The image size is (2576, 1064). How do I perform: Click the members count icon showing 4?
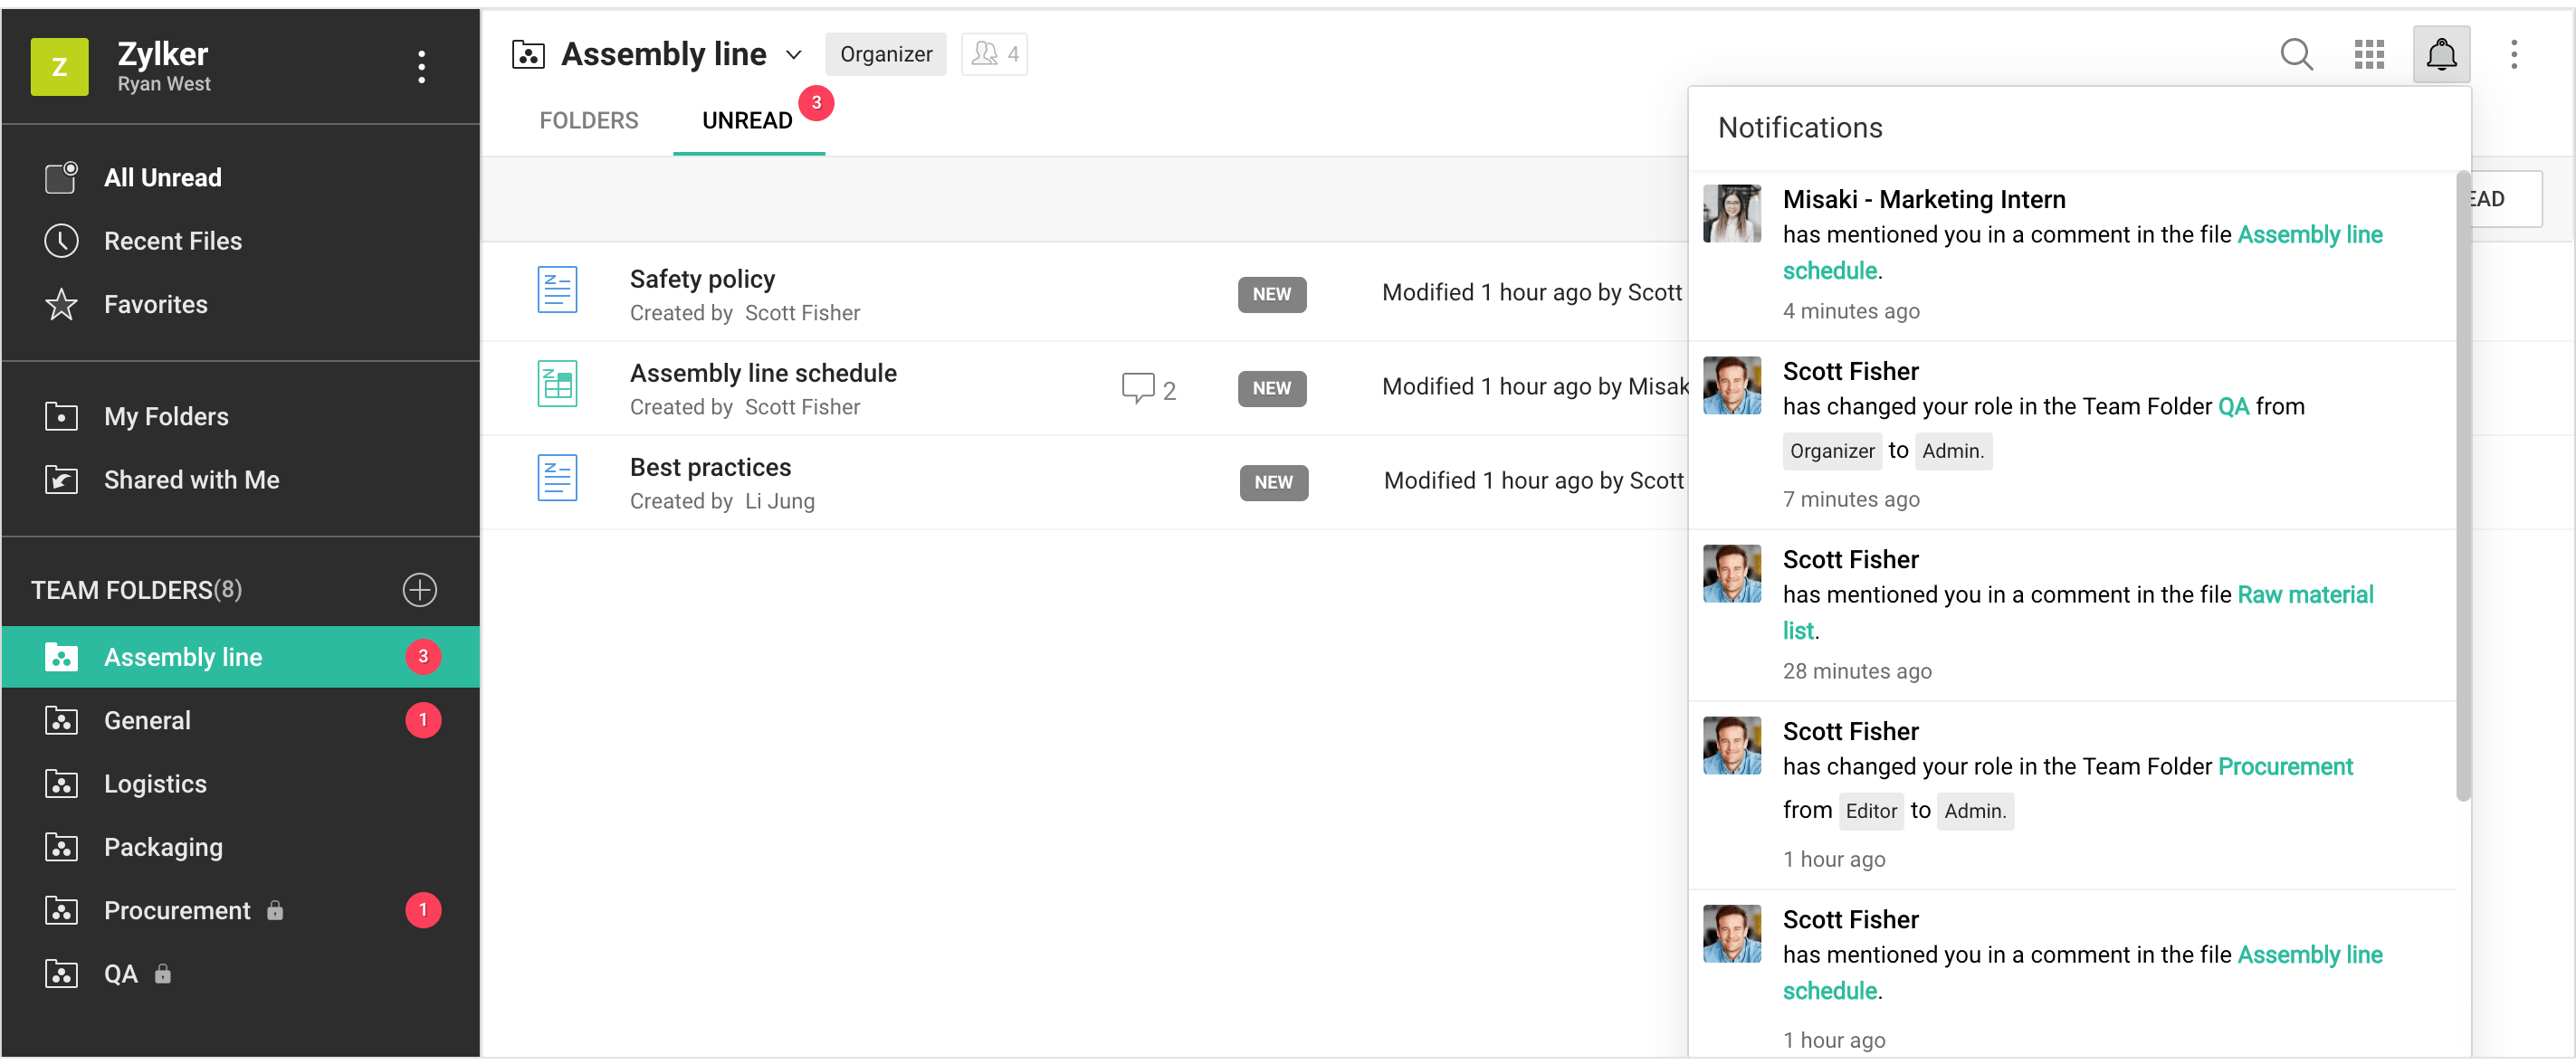994,54
